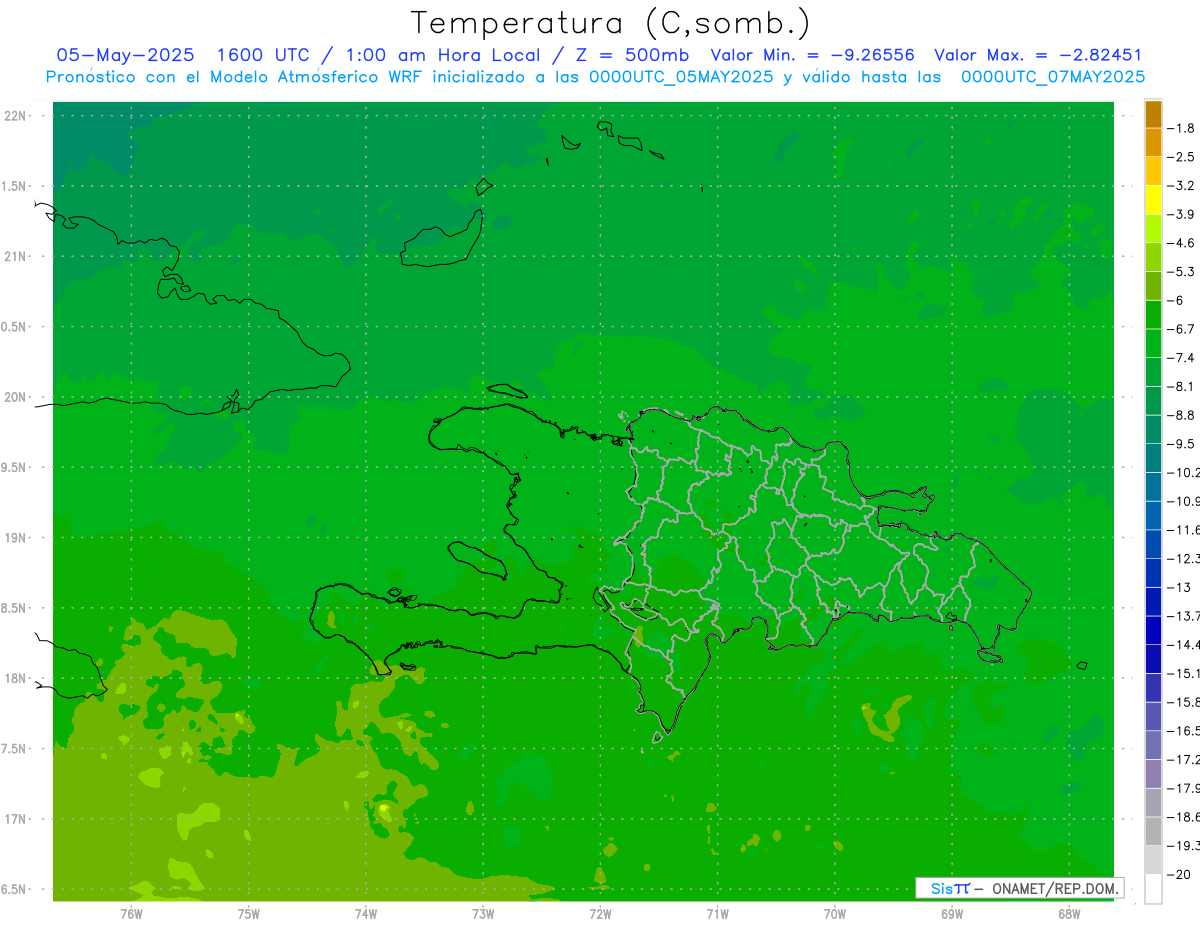Click the "-7.4" colorbar label
Screen dimensions: 1200x927
point(1181,358)
